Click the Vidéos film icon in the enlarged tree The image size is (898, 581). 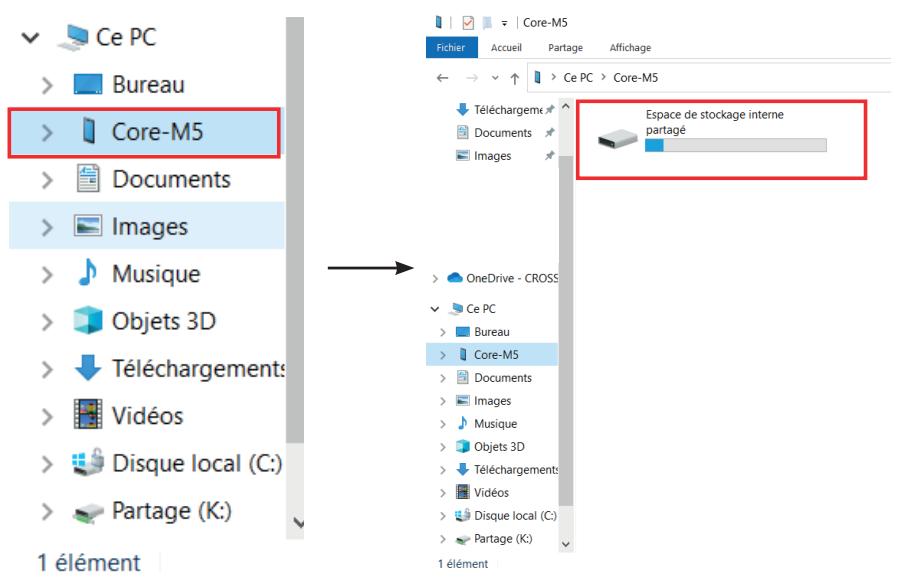coord(88,415)
